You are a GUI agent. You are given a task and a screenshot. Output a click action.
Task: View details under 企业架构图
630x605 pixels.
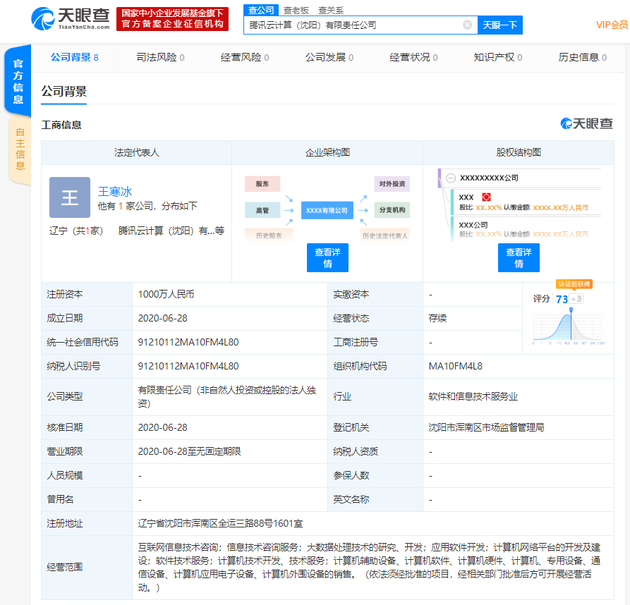pyautogui.click(x=327, y=258)
